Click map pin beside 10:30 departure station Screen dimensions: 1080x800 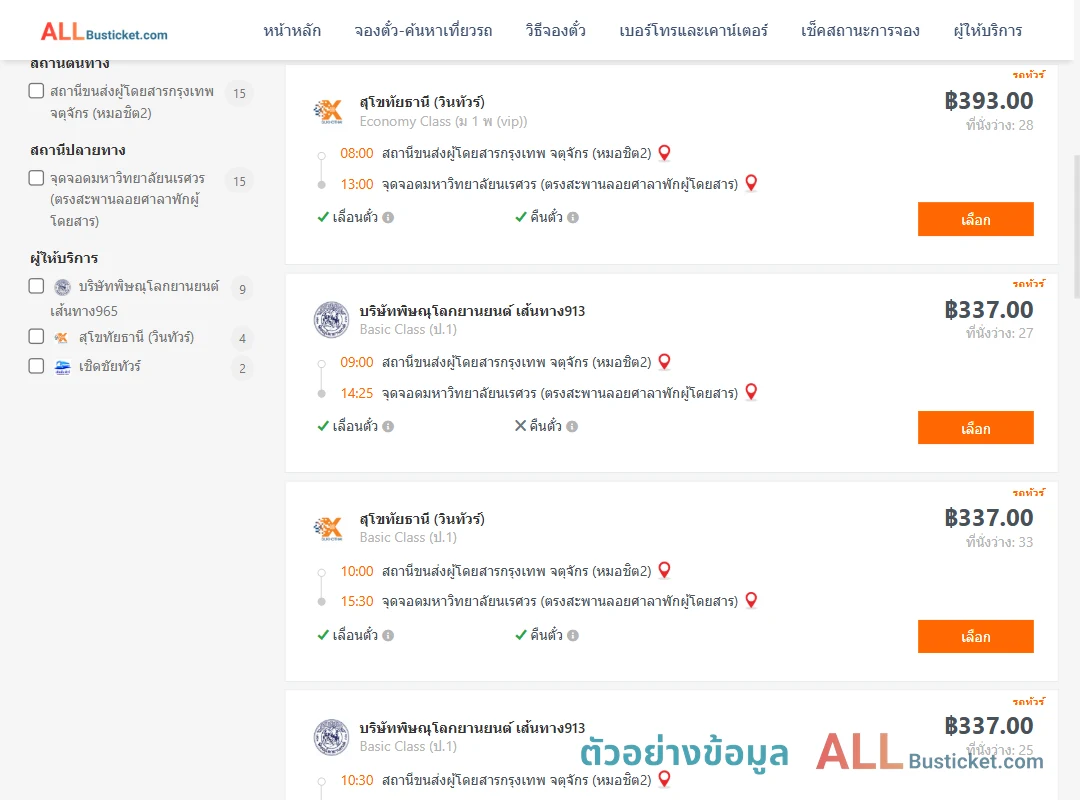pyautogui.click(x=665, y=779)
